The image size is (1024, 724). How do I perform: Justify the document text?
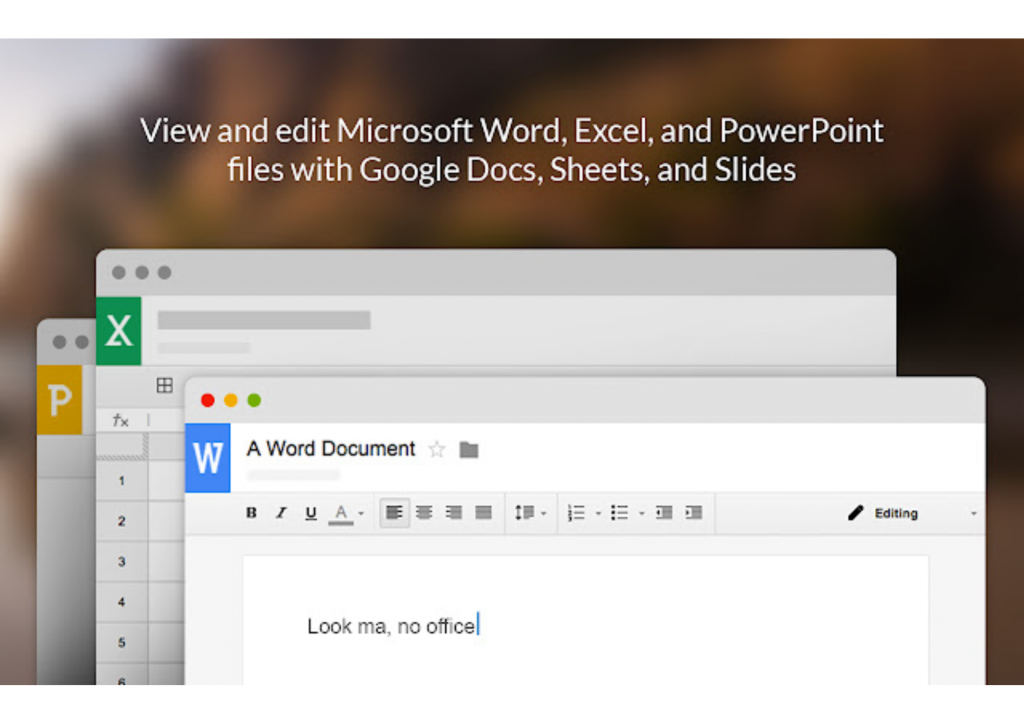483,512
